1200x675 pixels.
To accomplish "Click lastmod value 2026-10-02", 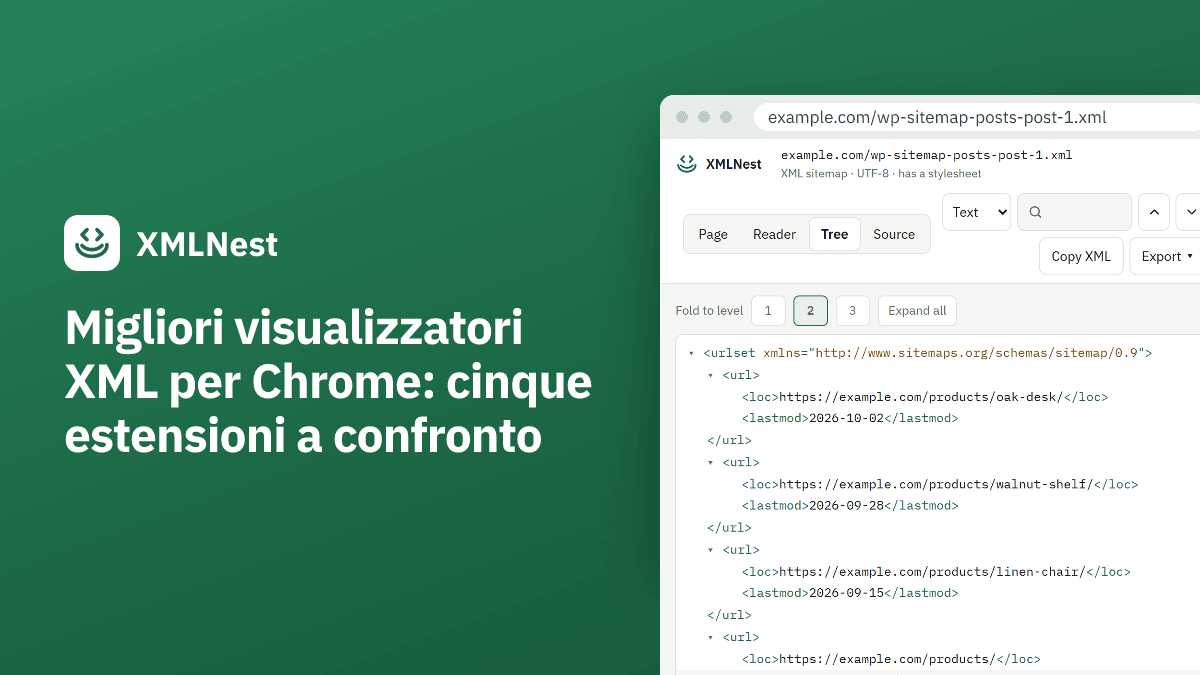I will pyautogui.click(x=847, y=418).
